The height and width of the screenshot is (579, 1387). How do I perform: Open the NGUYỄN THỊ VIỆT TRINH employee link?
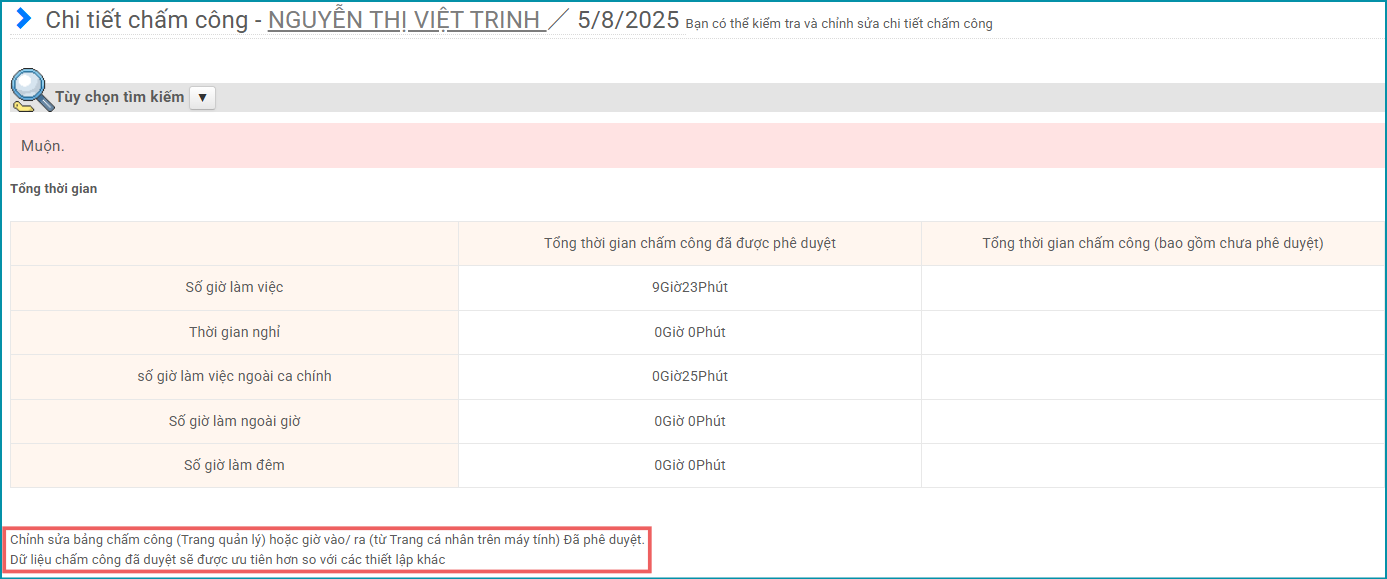406,20
